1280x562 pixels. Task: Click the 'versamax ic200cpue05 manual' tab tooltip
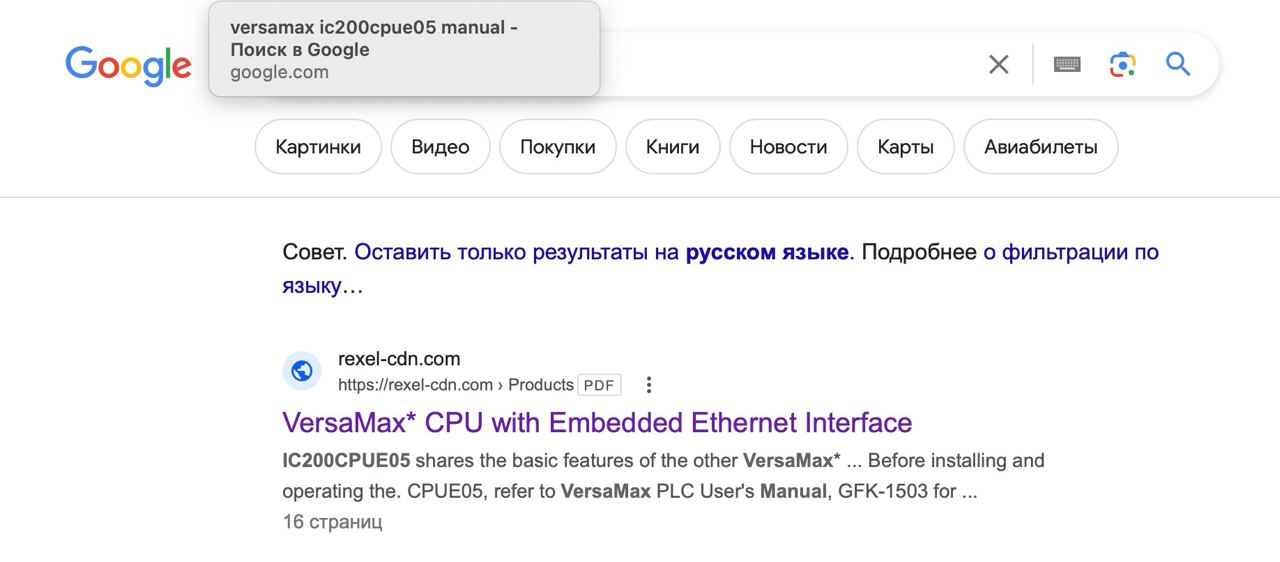click(404, 49)
